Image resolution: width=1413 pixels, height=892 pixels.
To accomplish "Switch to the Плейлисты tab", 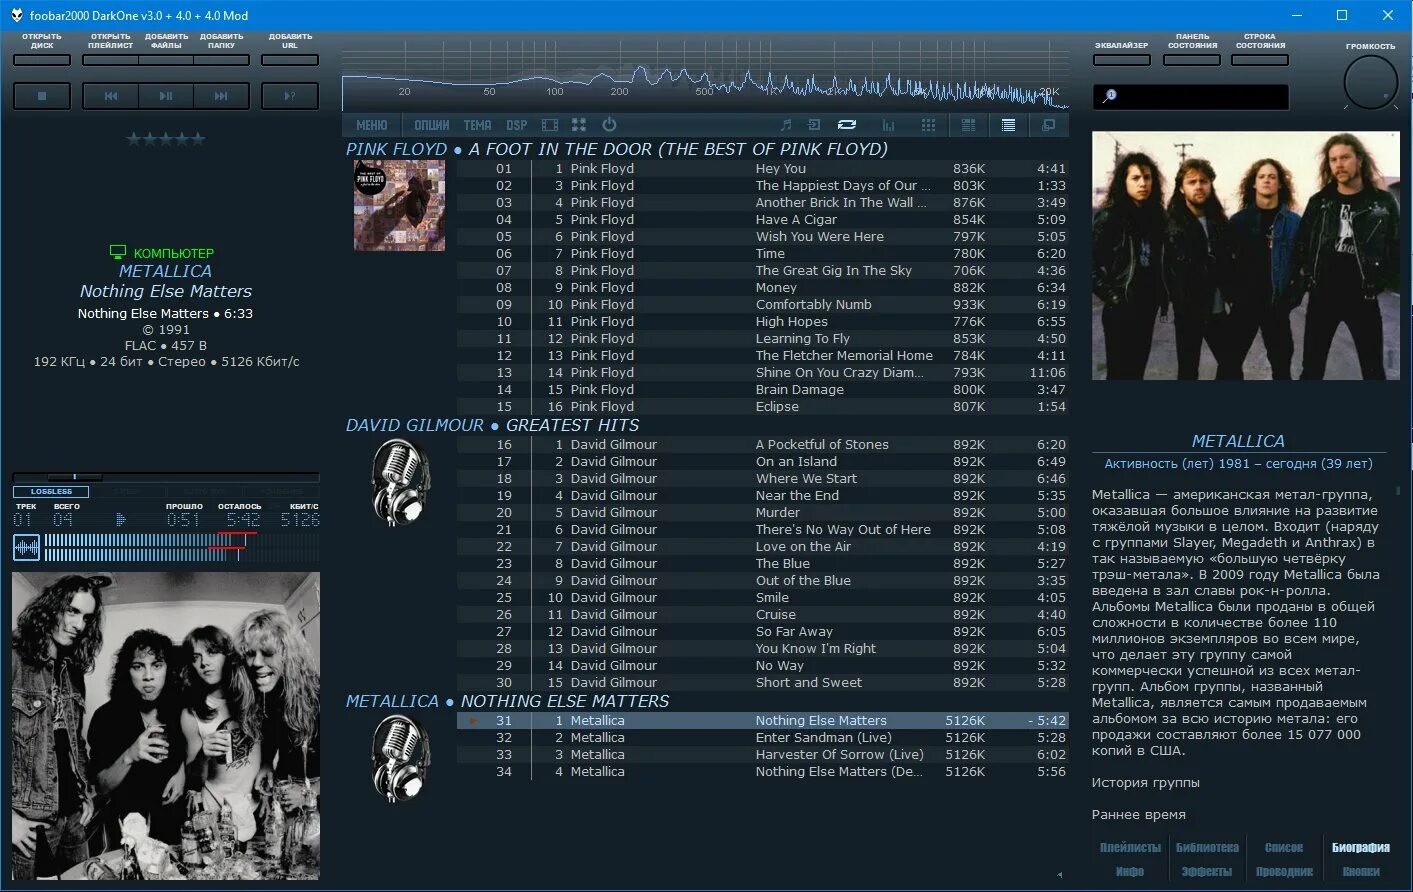I will point(1130,847).
